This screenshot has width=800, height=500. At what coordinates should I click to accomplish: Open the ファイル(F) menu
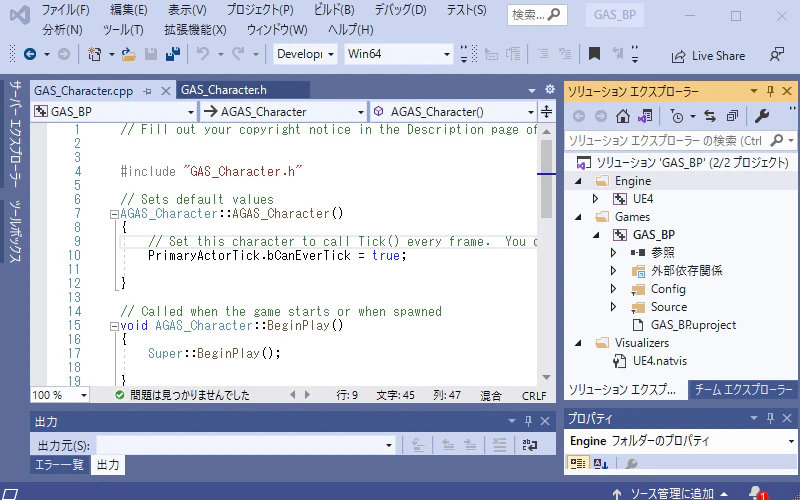point(65,10)
